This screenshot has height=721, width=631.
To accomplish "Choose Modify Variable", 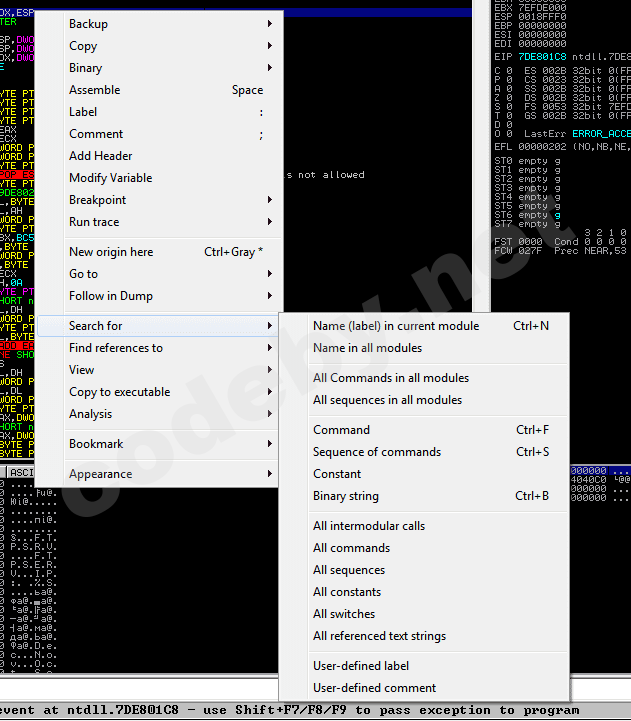I will point(110,178).
